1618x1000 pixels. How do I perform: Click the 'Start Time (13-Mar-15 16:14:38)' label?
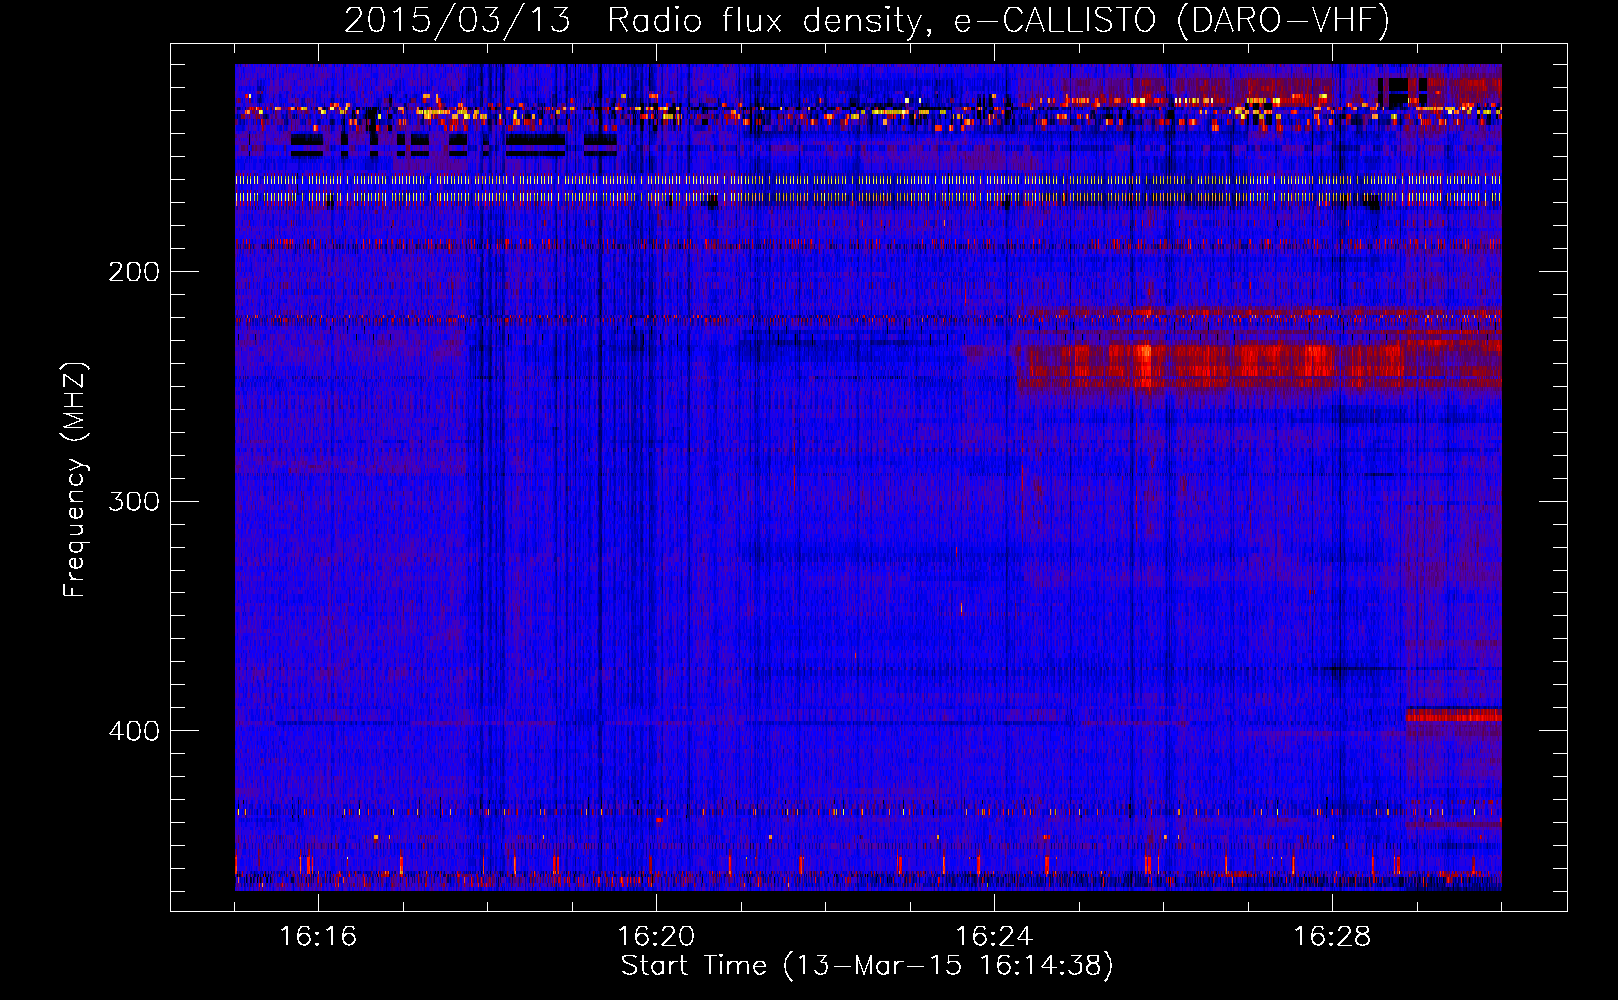[x=867, y=966]
